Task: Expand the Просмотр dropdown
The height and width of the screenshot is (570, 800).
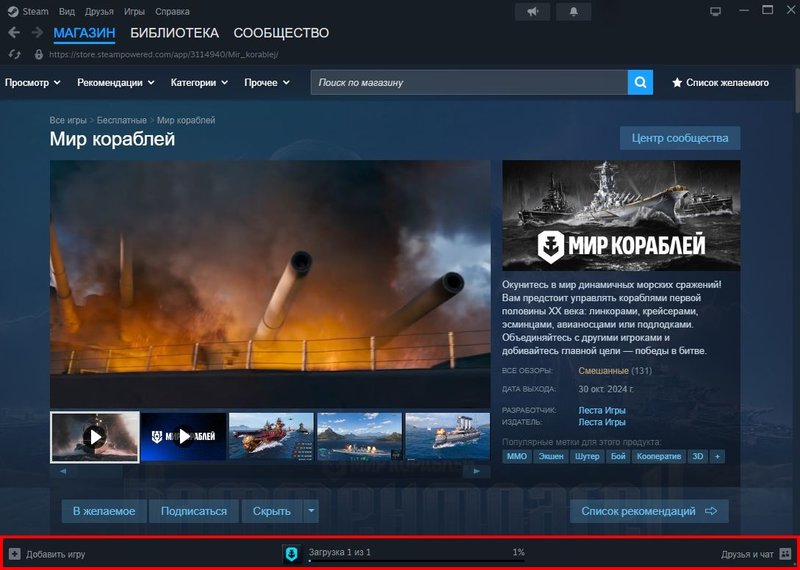Action: pyautogui.click(x=33, y=83)
